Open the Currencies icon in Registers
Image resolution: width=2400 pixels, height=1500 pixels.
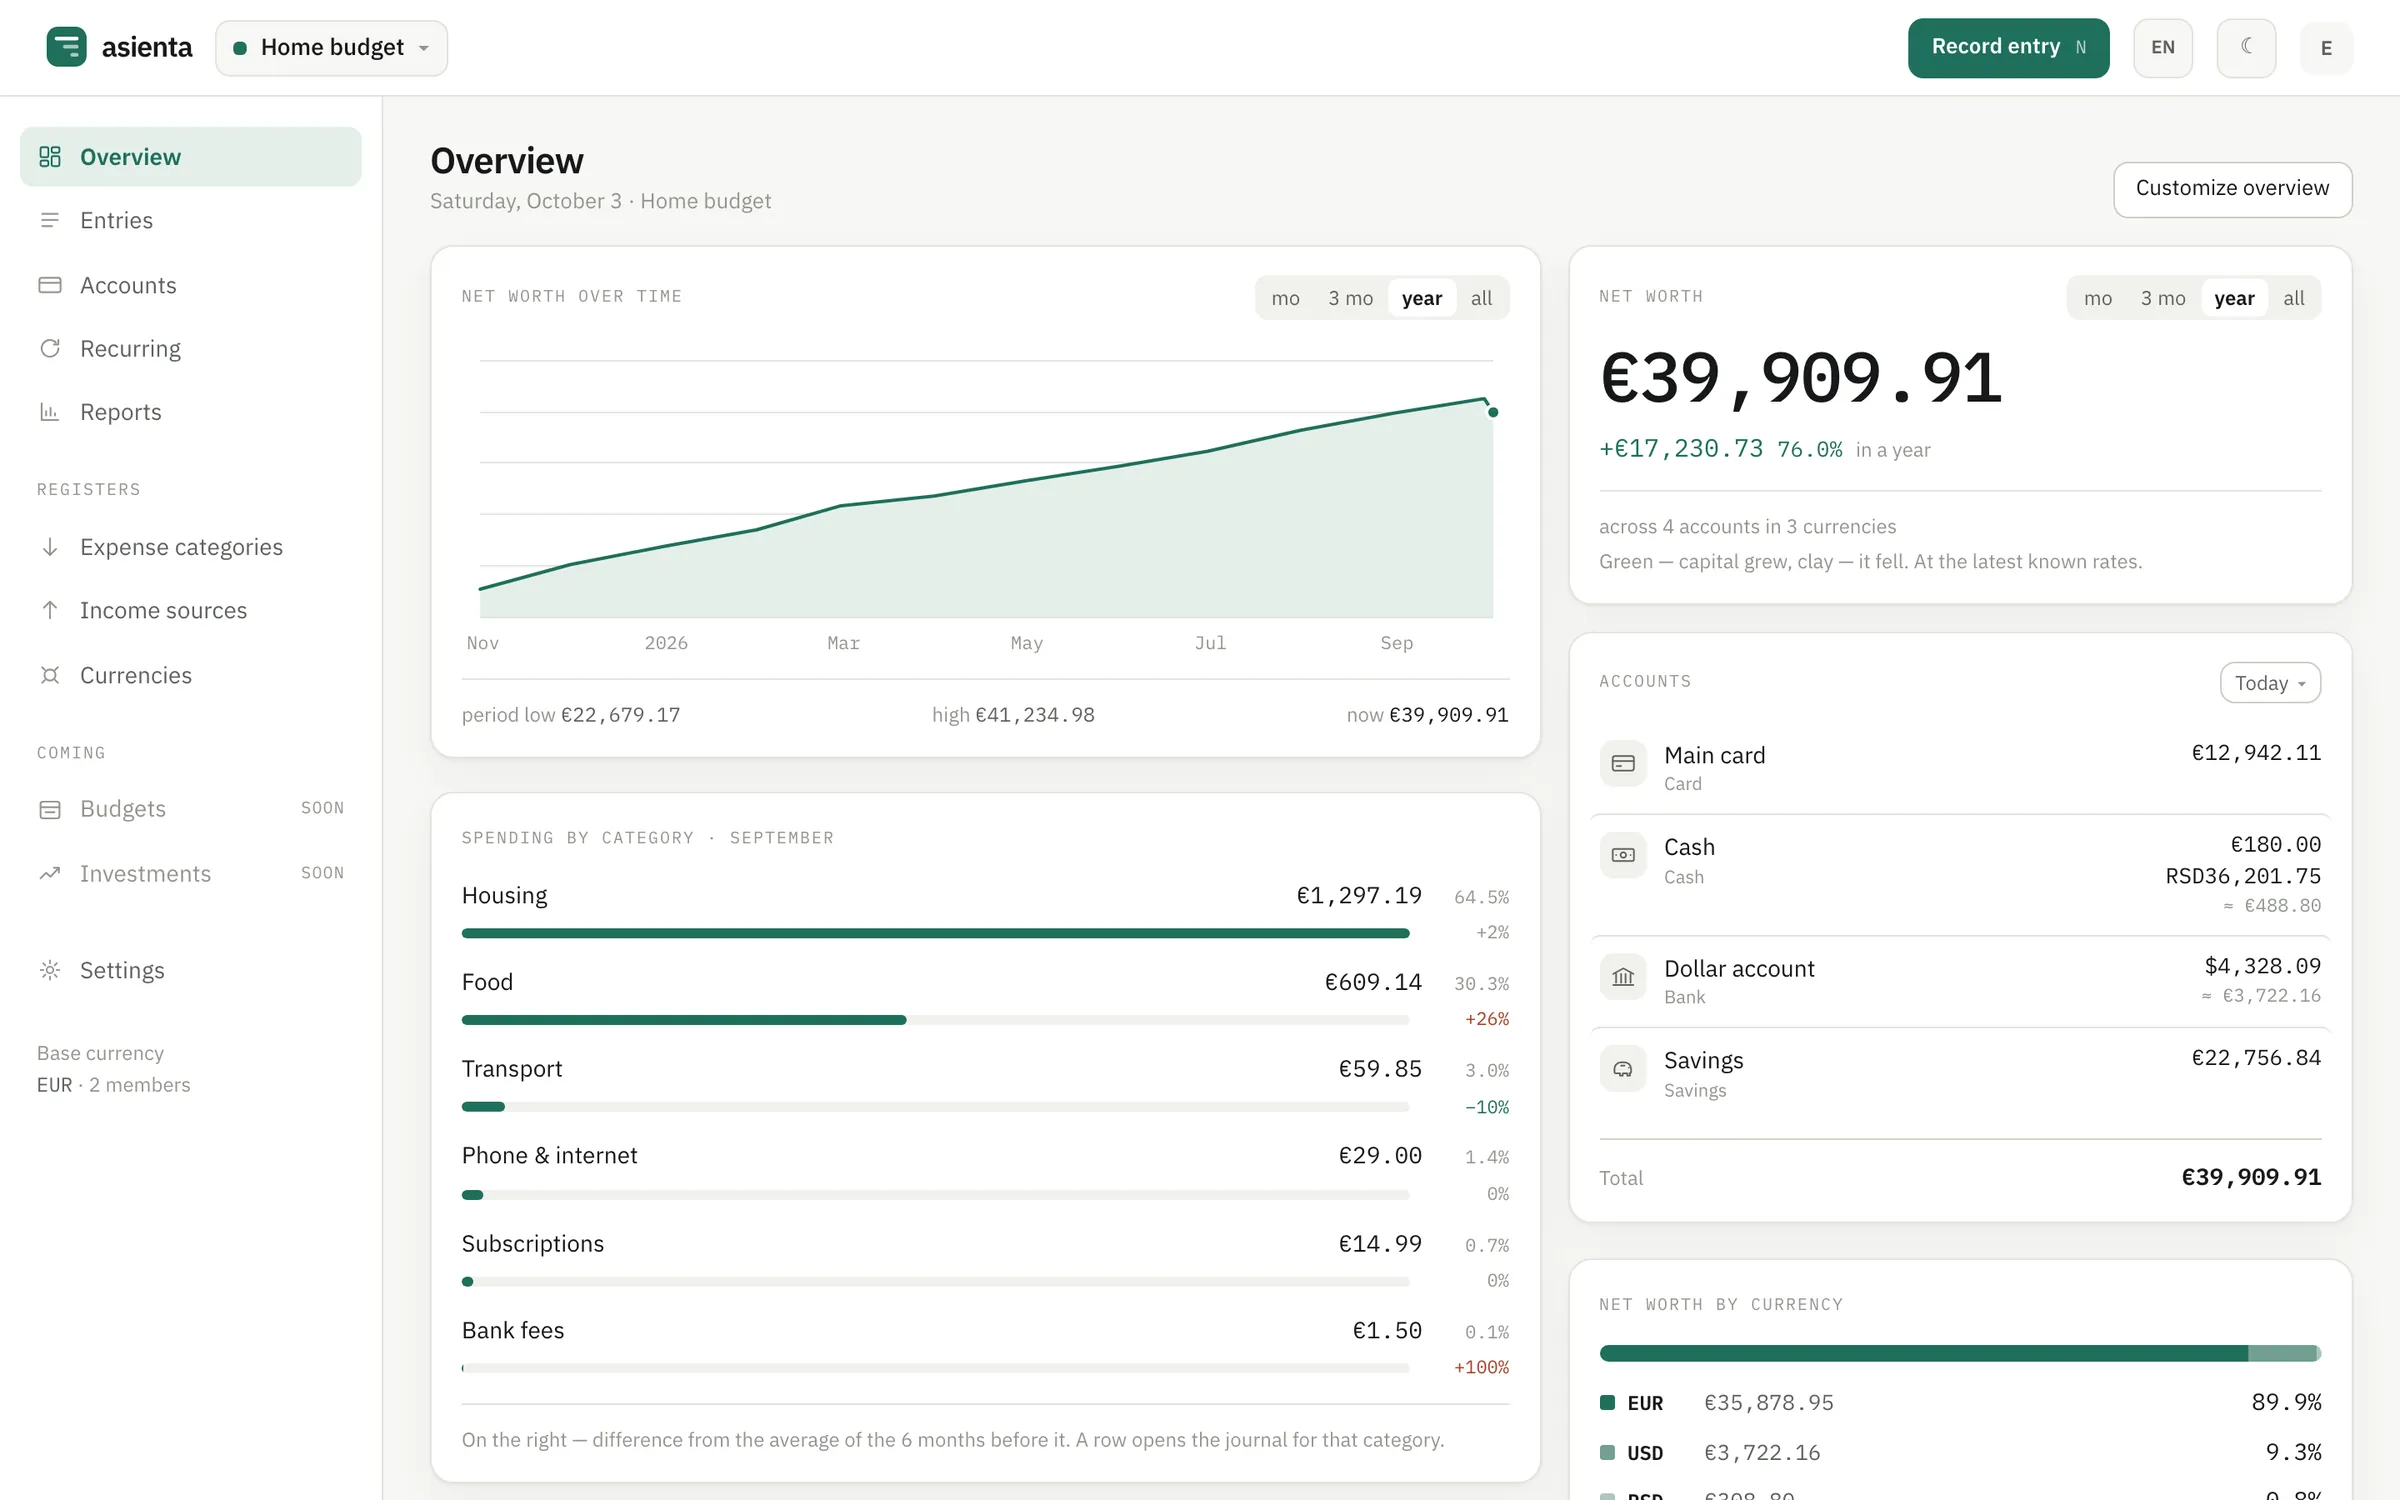point(50,675)
